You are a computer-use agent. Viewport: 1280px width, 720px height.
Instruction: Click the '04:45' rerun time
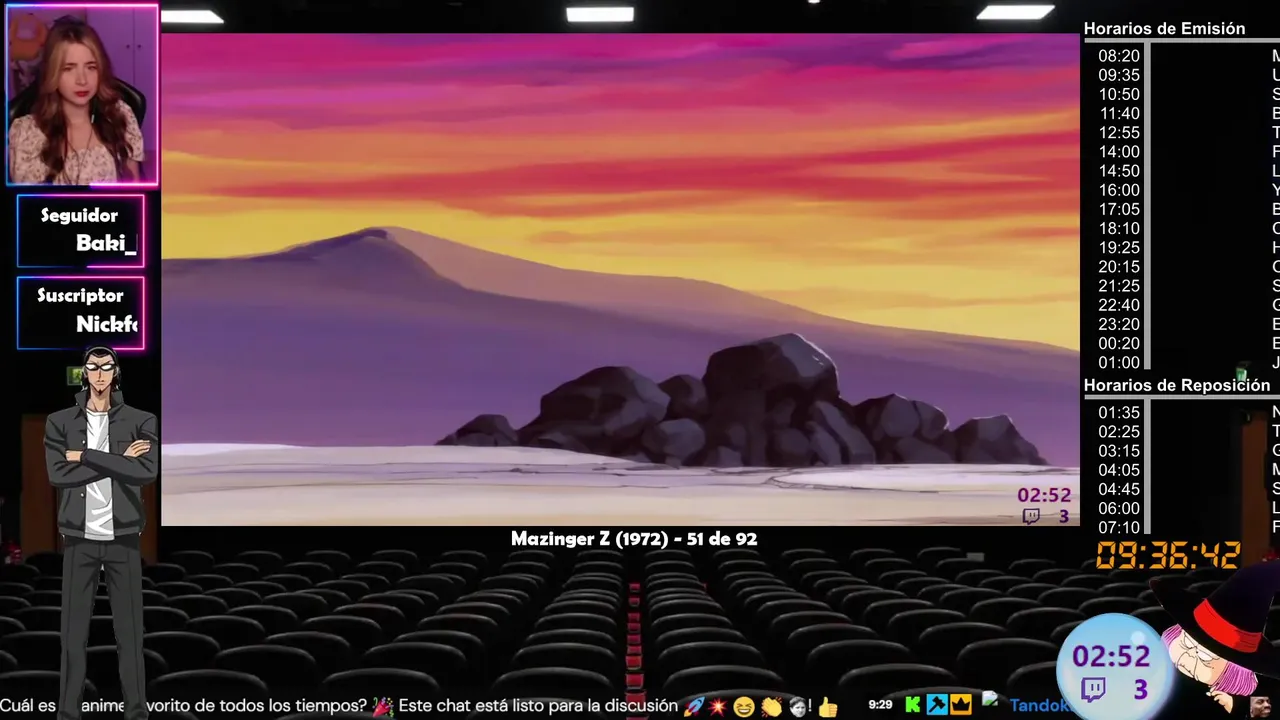(1119, 489)
